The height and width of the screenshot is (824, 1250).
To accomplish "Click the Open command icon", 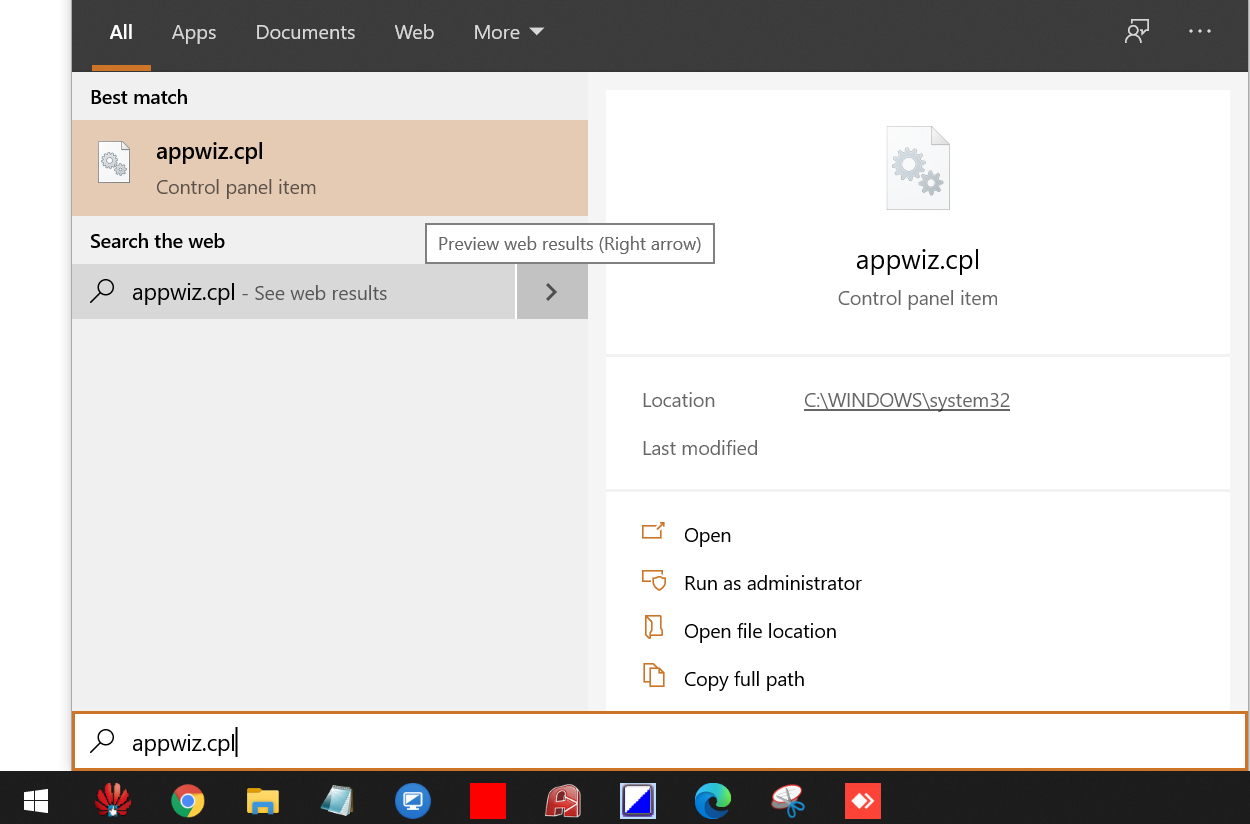I will tap(653, 533).
